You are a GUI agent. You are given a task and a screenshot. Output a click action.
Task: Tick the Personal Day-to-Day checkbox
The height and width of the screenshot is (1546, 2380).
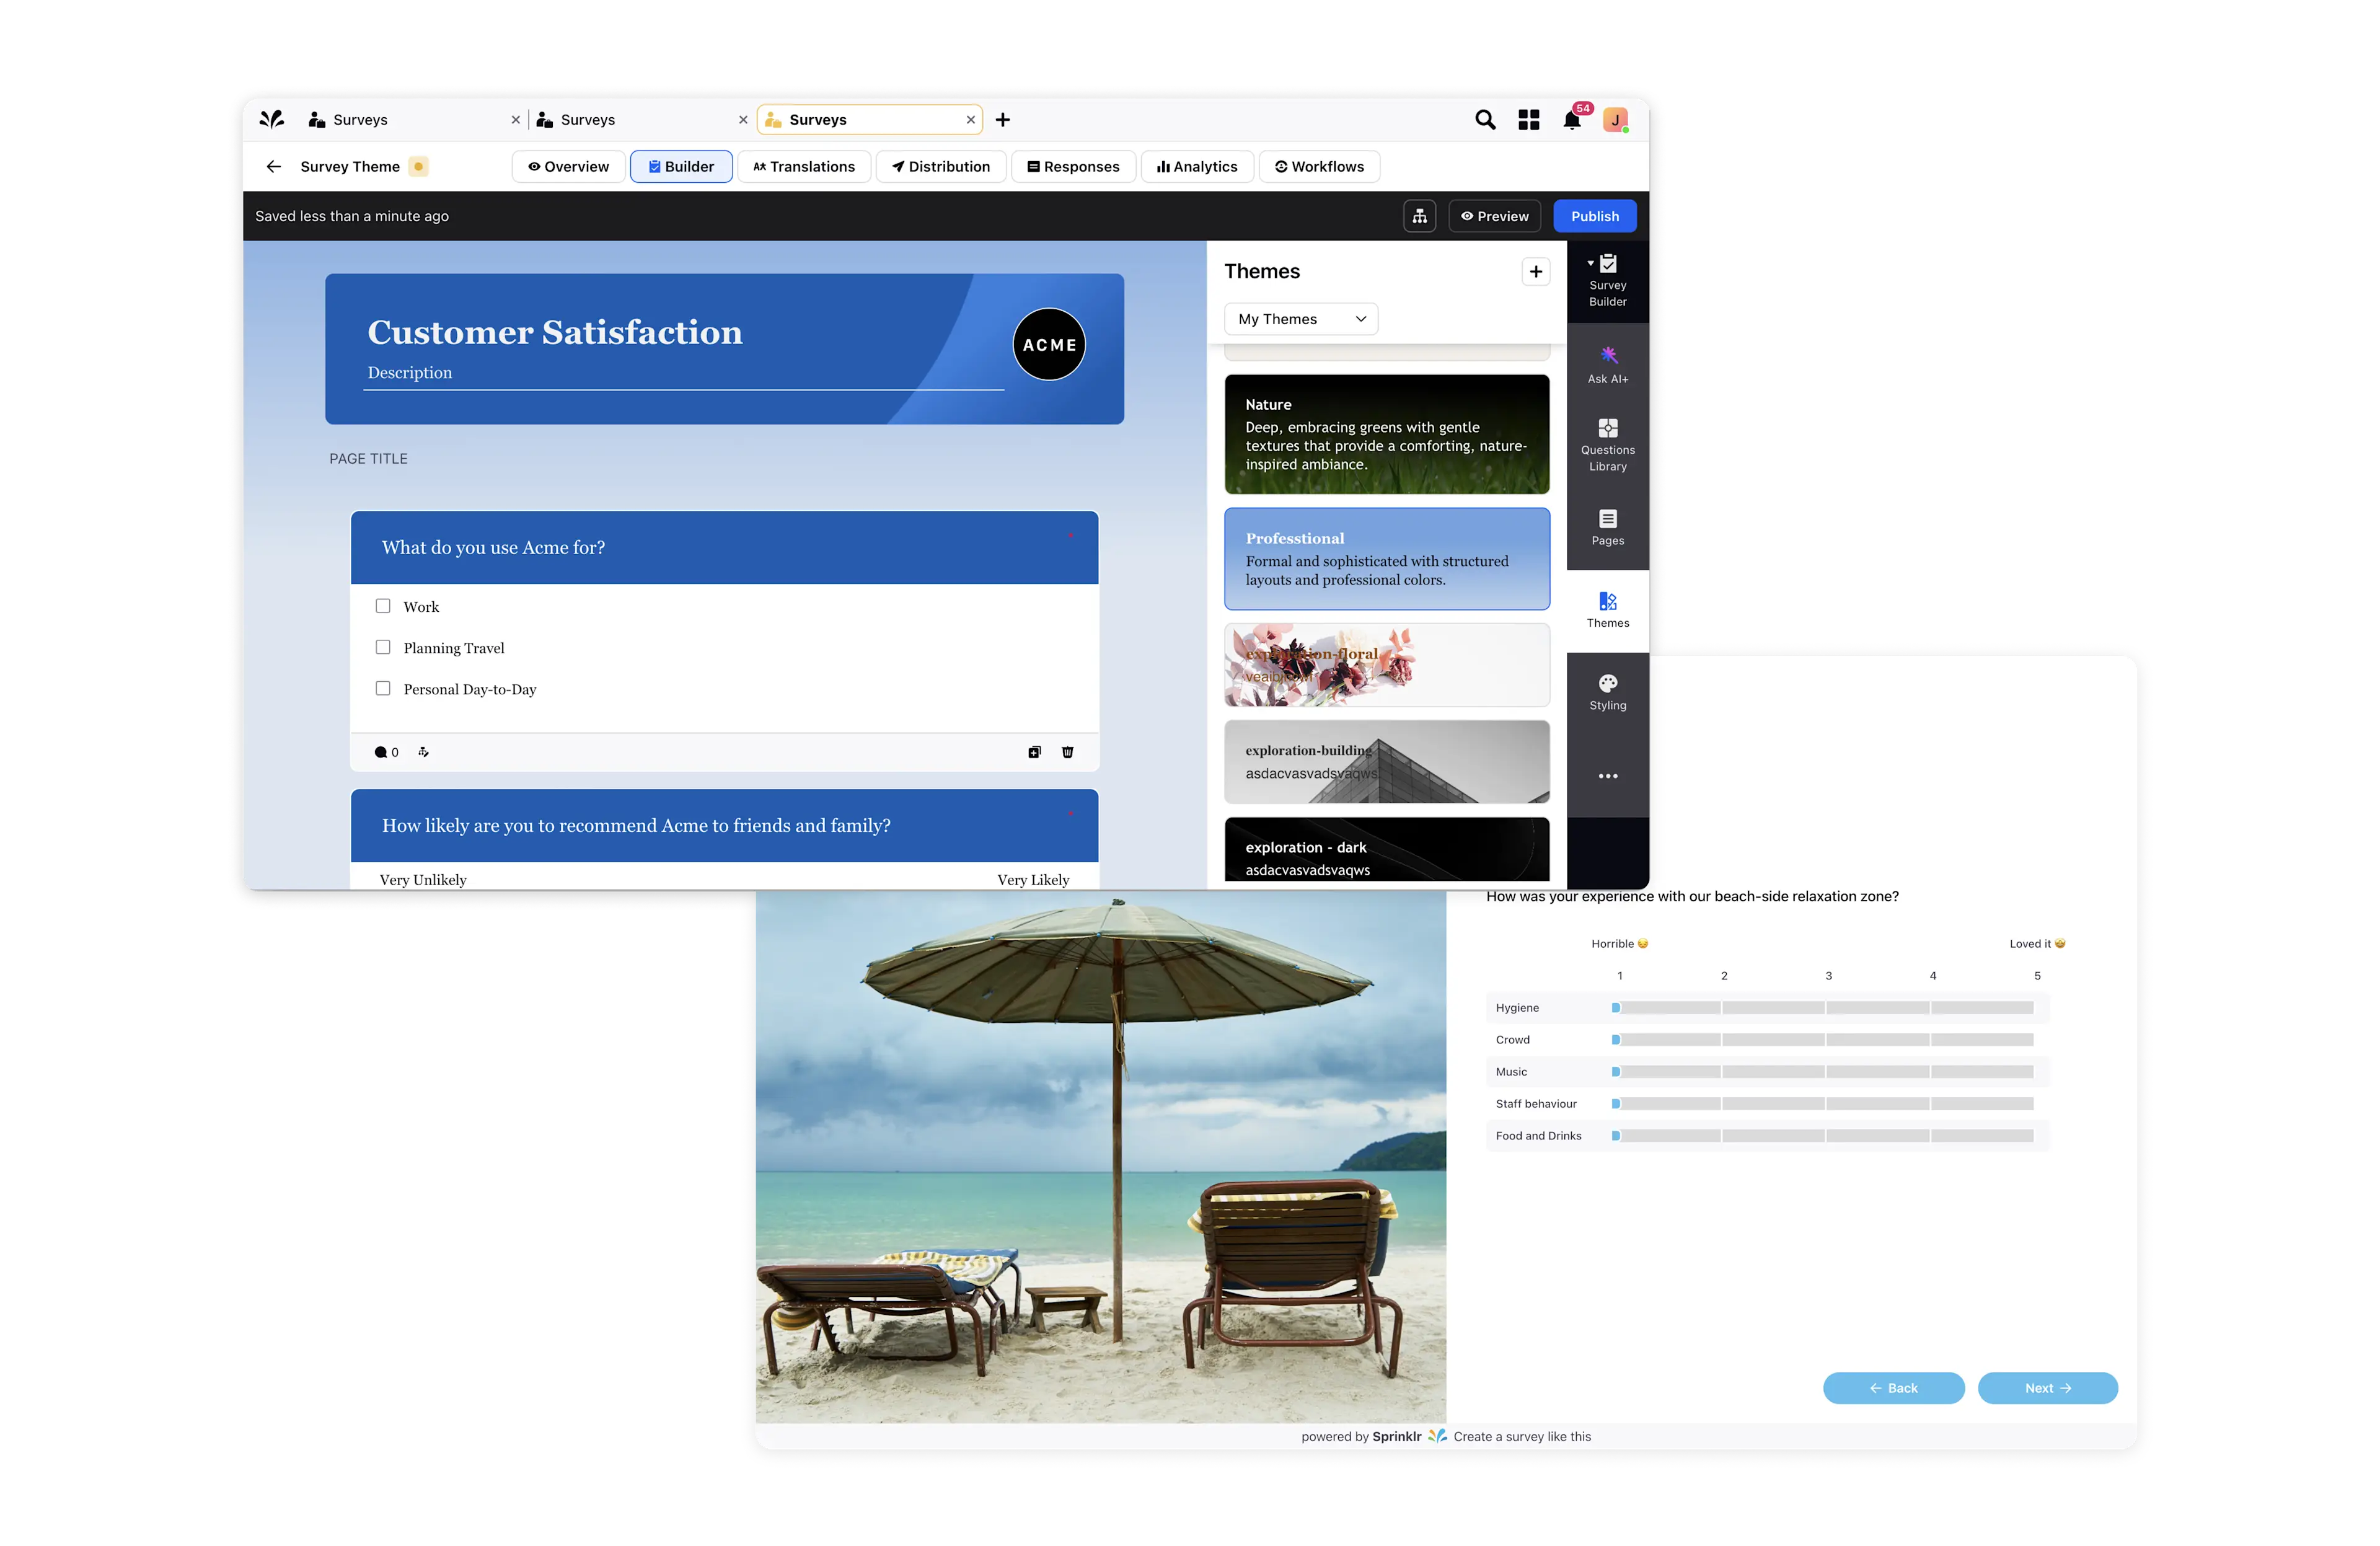coord(383,688)
